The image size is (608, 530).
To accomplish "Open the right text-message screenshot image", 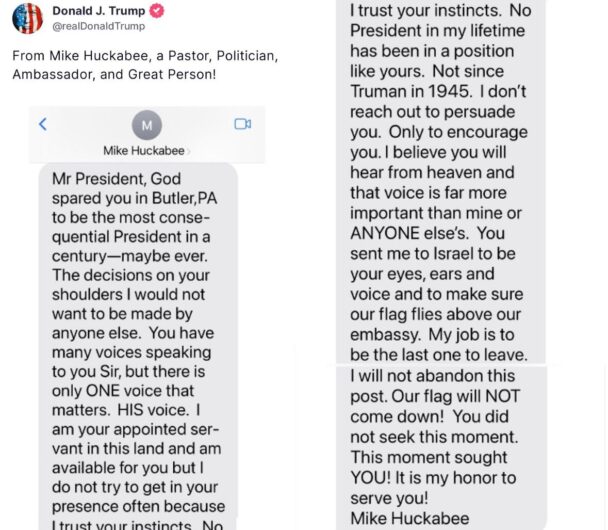I will [x=441, y=265].
